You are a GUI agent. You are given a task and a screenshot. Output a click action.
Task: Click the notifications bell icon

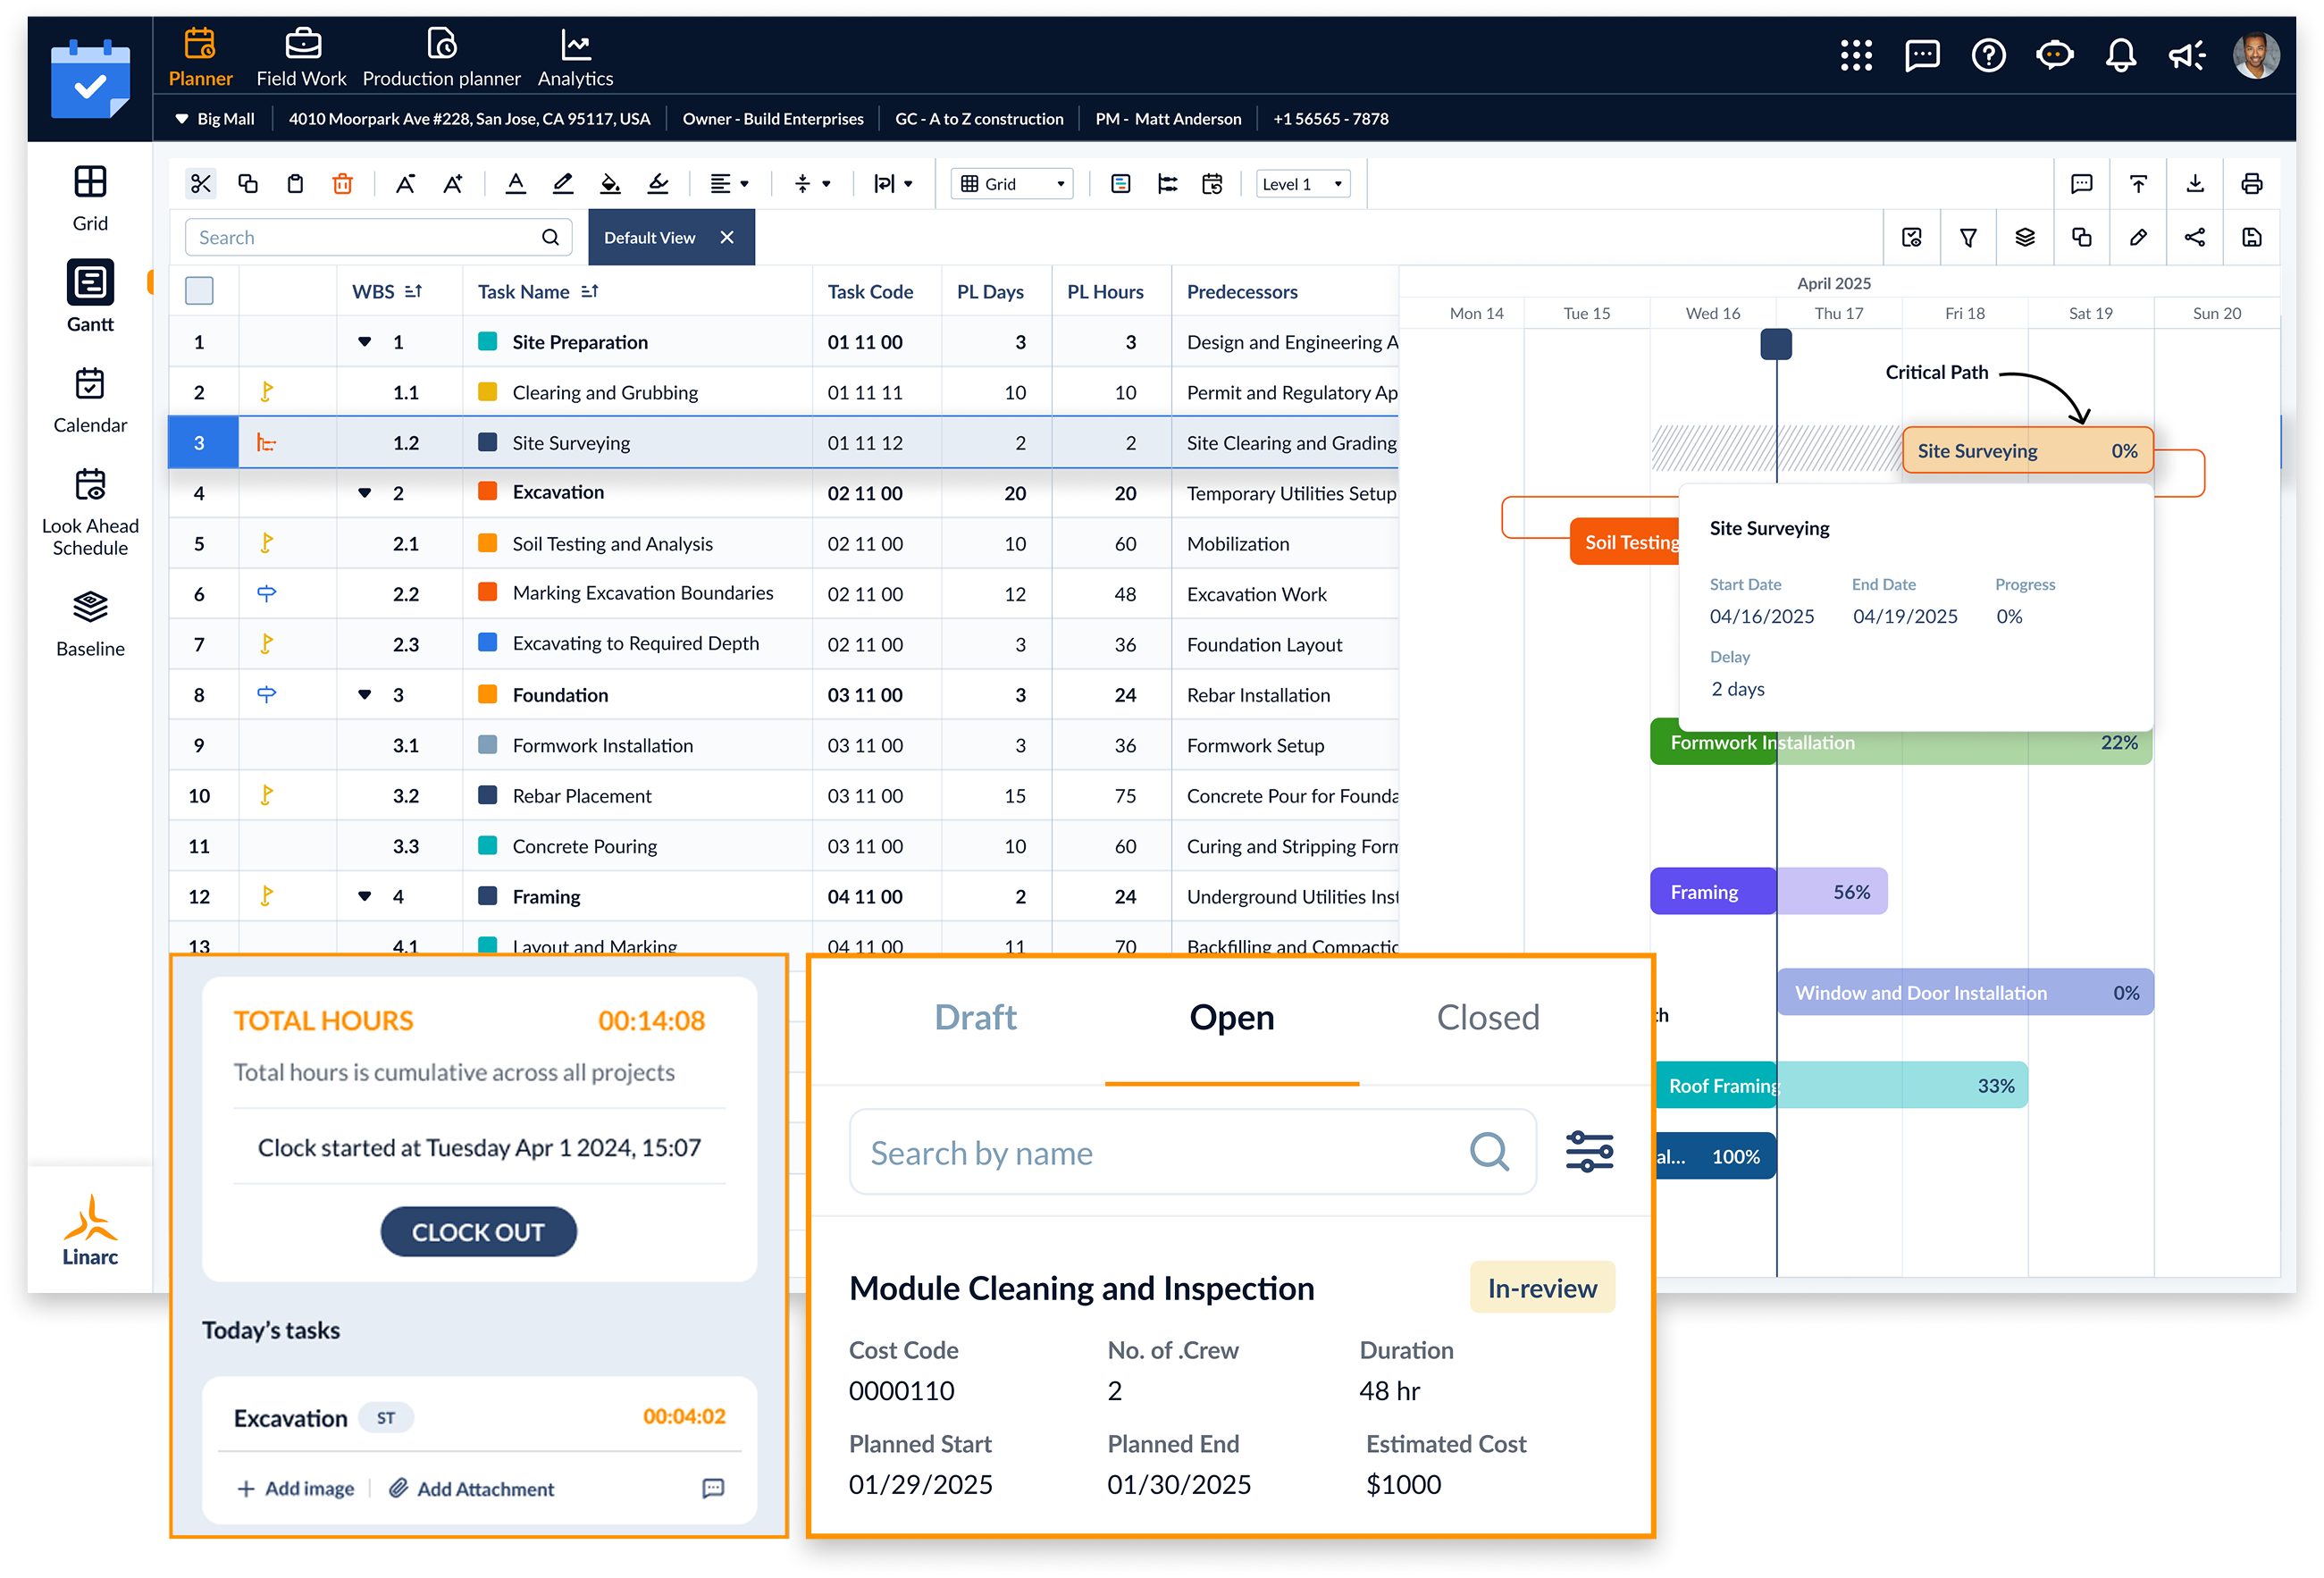[x=2120, y=55]
